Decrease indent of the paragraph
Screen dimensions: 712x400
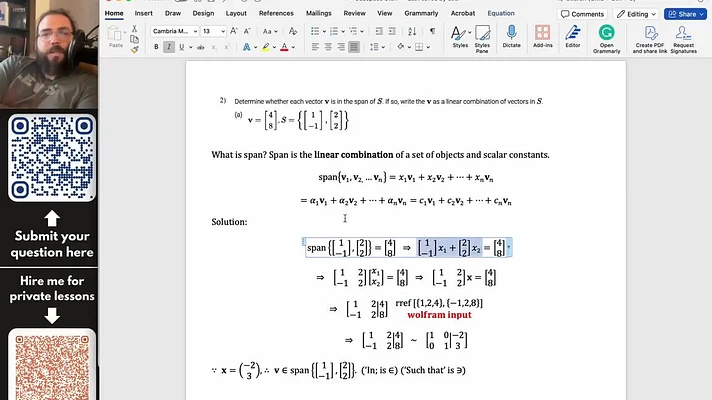[379, 31]
